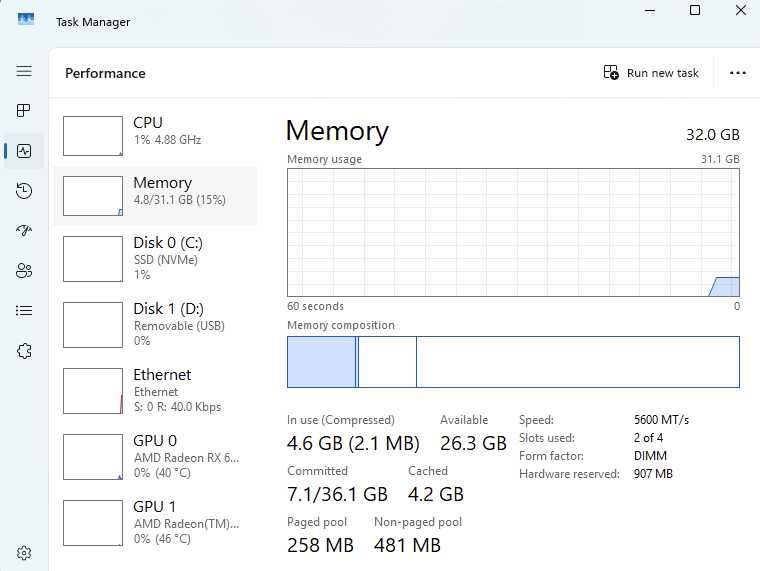
Task: Select Disk 0 (C:) in resource list
Action: point(156,259)
